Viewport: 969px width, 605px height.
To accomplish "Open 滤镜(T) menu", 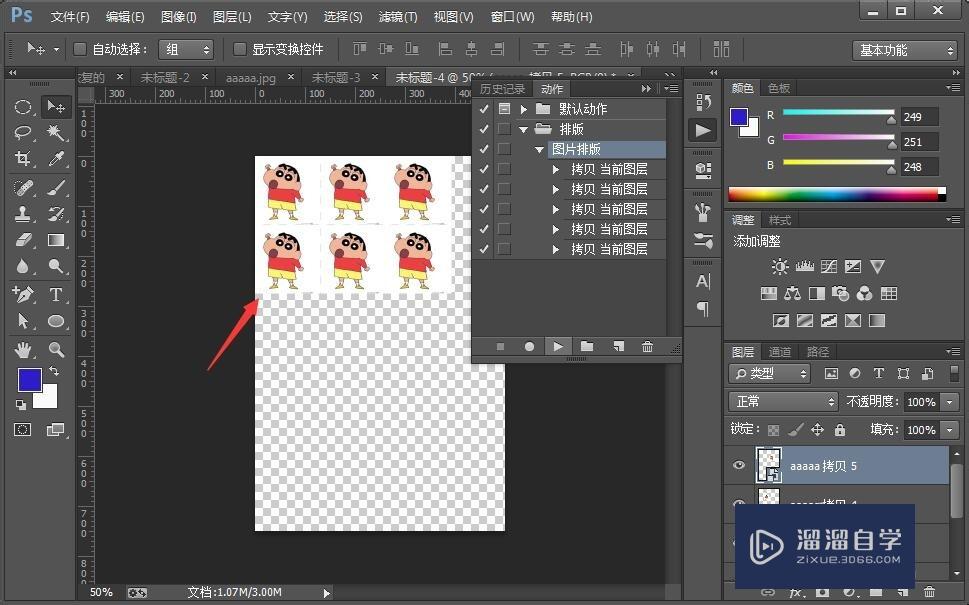I will 397,17.
